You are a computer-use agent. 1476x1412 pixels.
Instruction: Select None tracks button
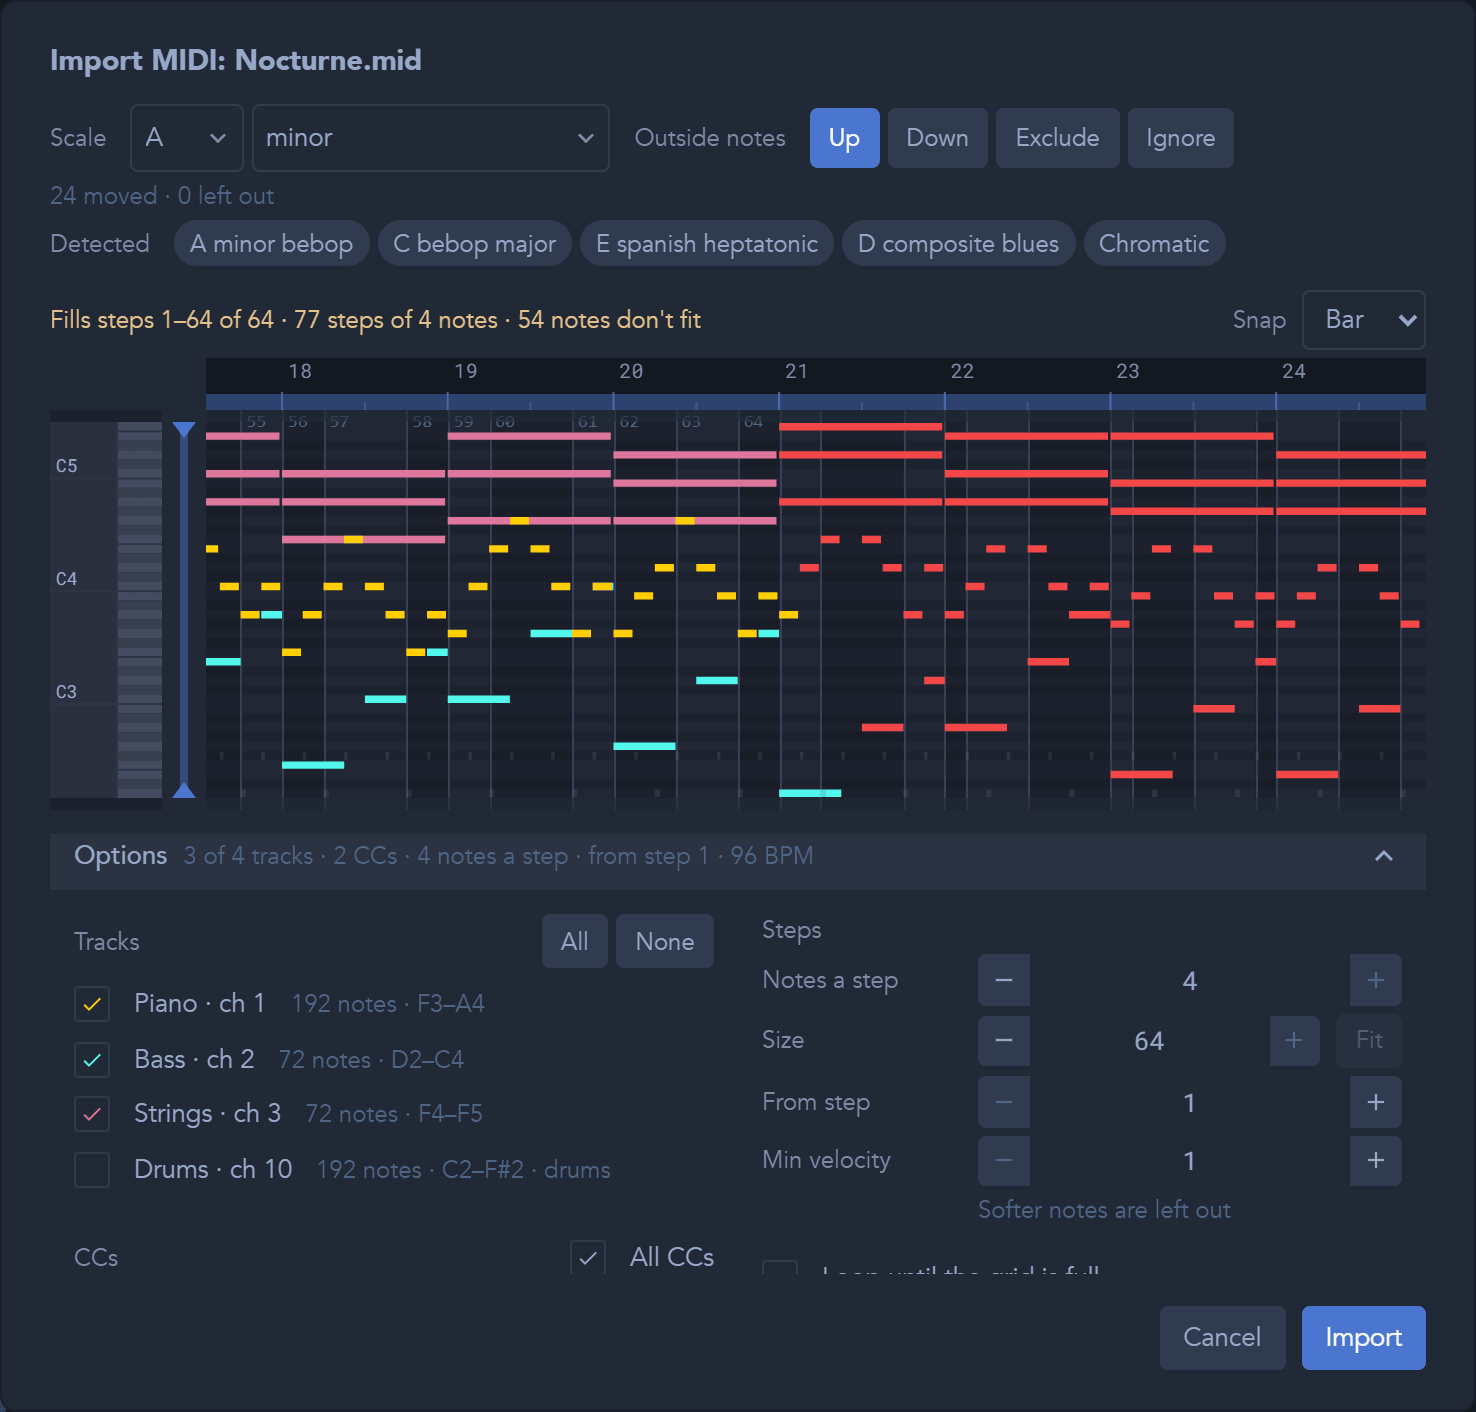pyautogui.click(x=665, y=941)
